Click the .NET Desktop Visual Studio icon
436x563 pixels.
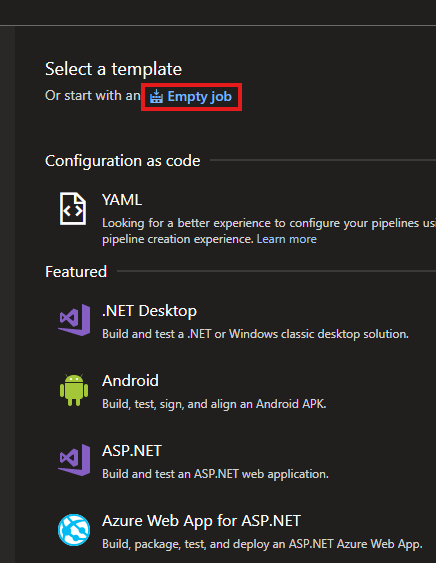(74, 320)
